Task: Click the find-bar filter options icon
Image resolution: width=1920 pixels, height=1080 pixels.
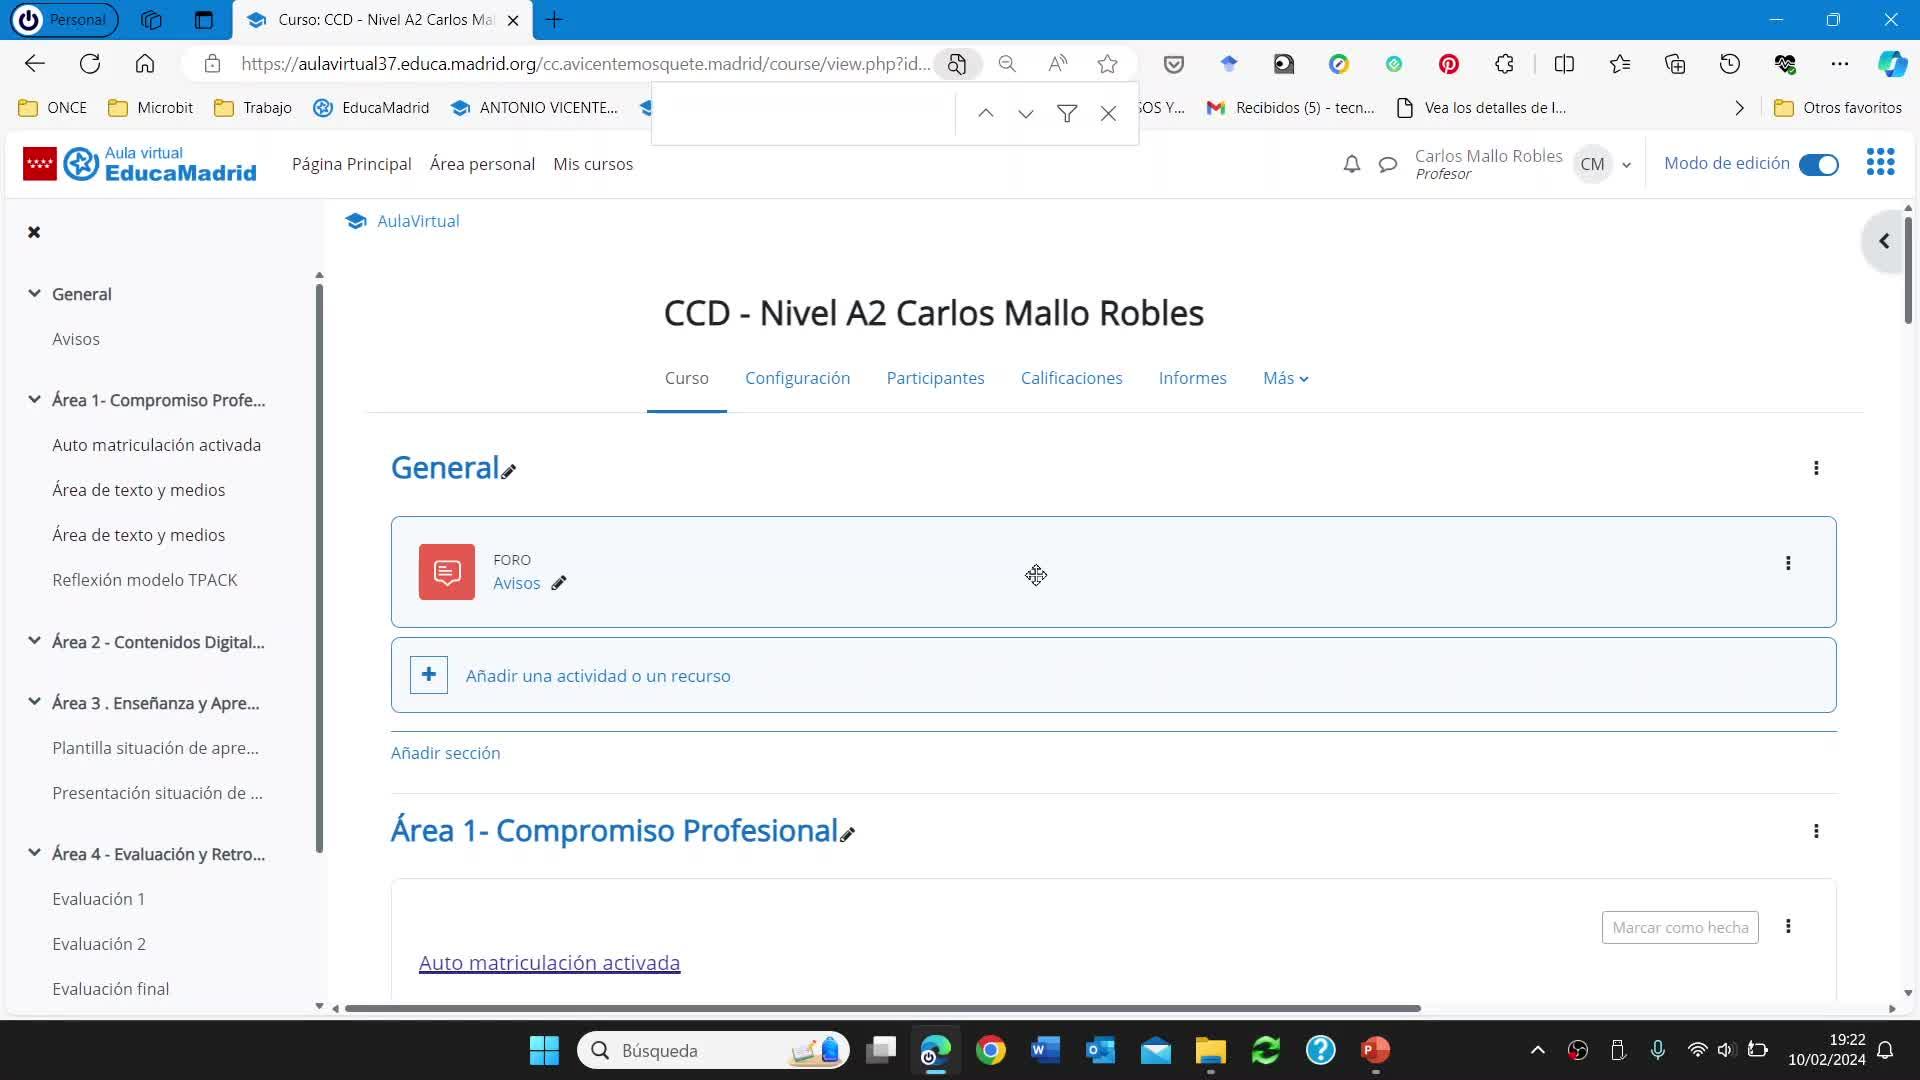Action: click(x=1067, y=114)
